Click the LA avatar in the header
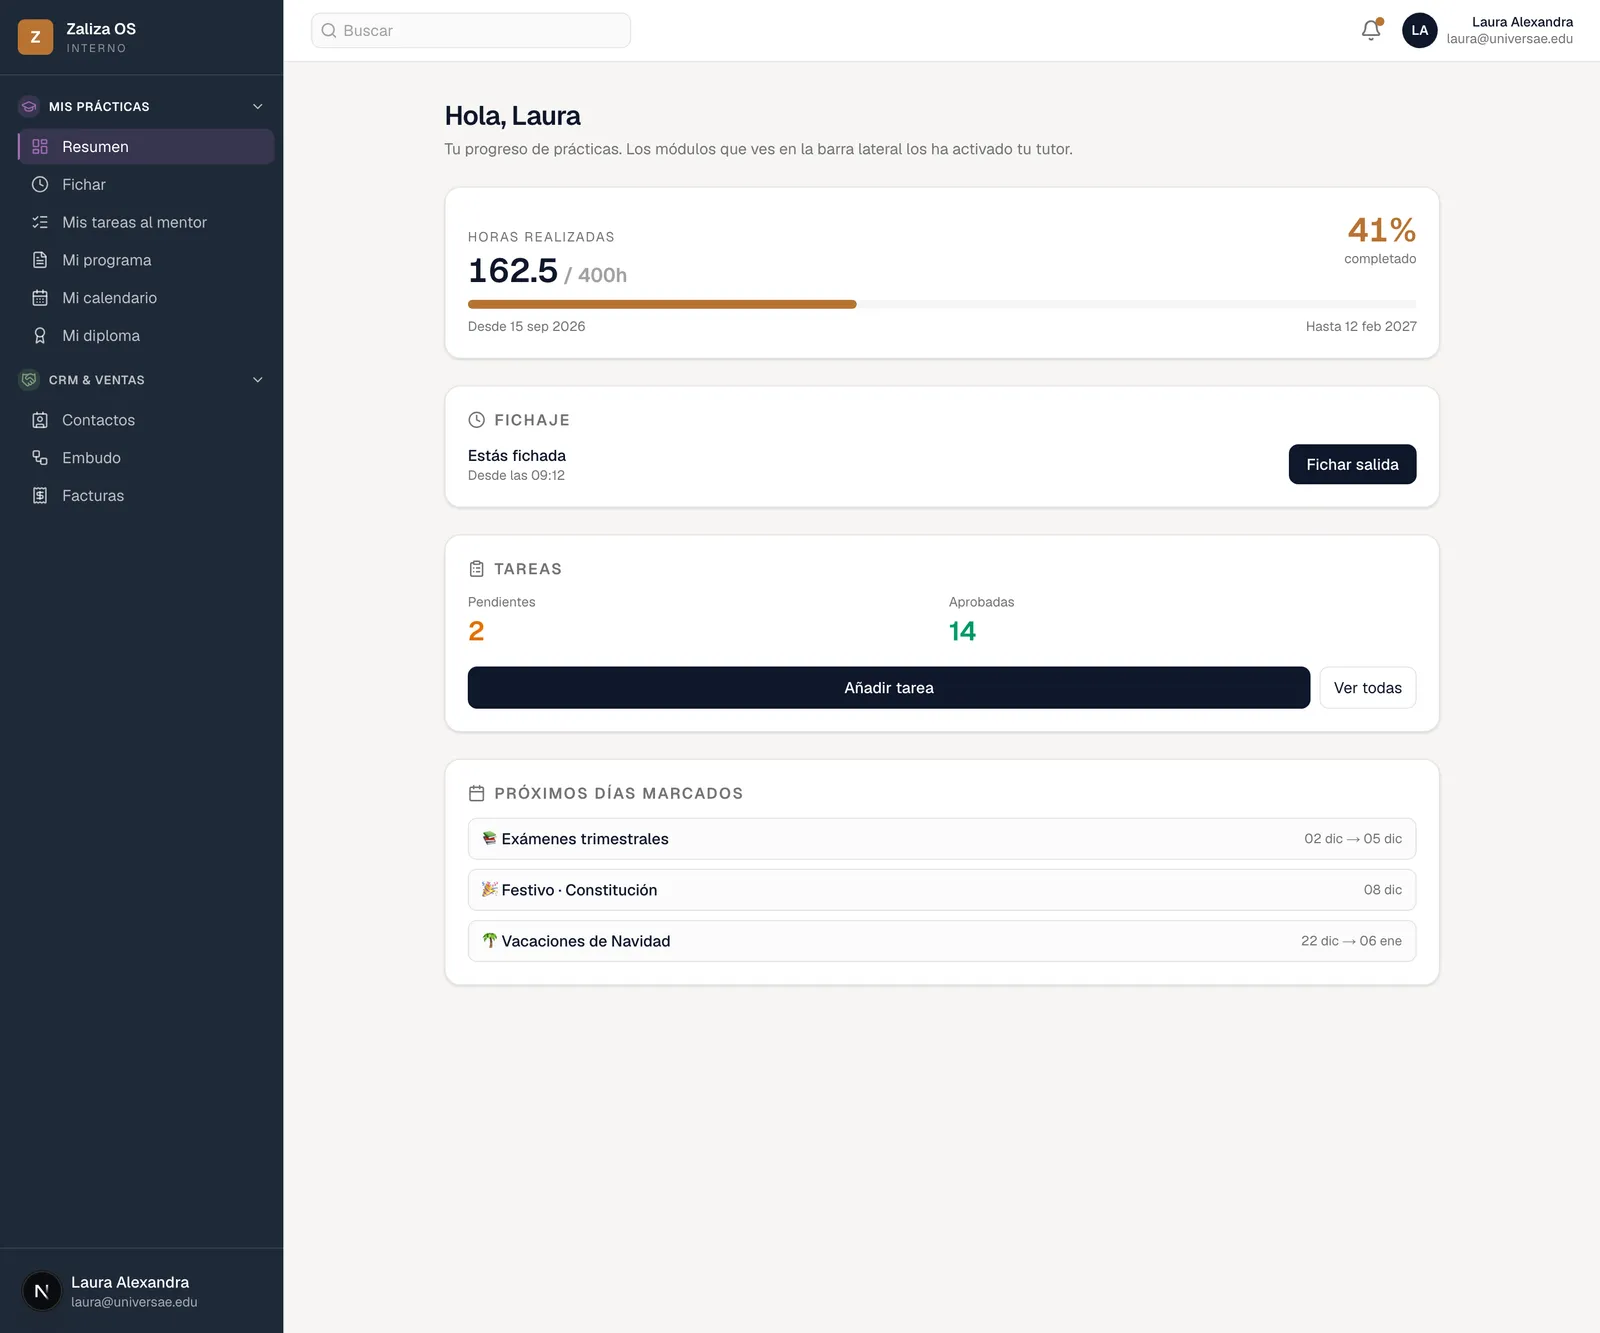Screen dimensions: 1600x1333 pos(1419,30)
